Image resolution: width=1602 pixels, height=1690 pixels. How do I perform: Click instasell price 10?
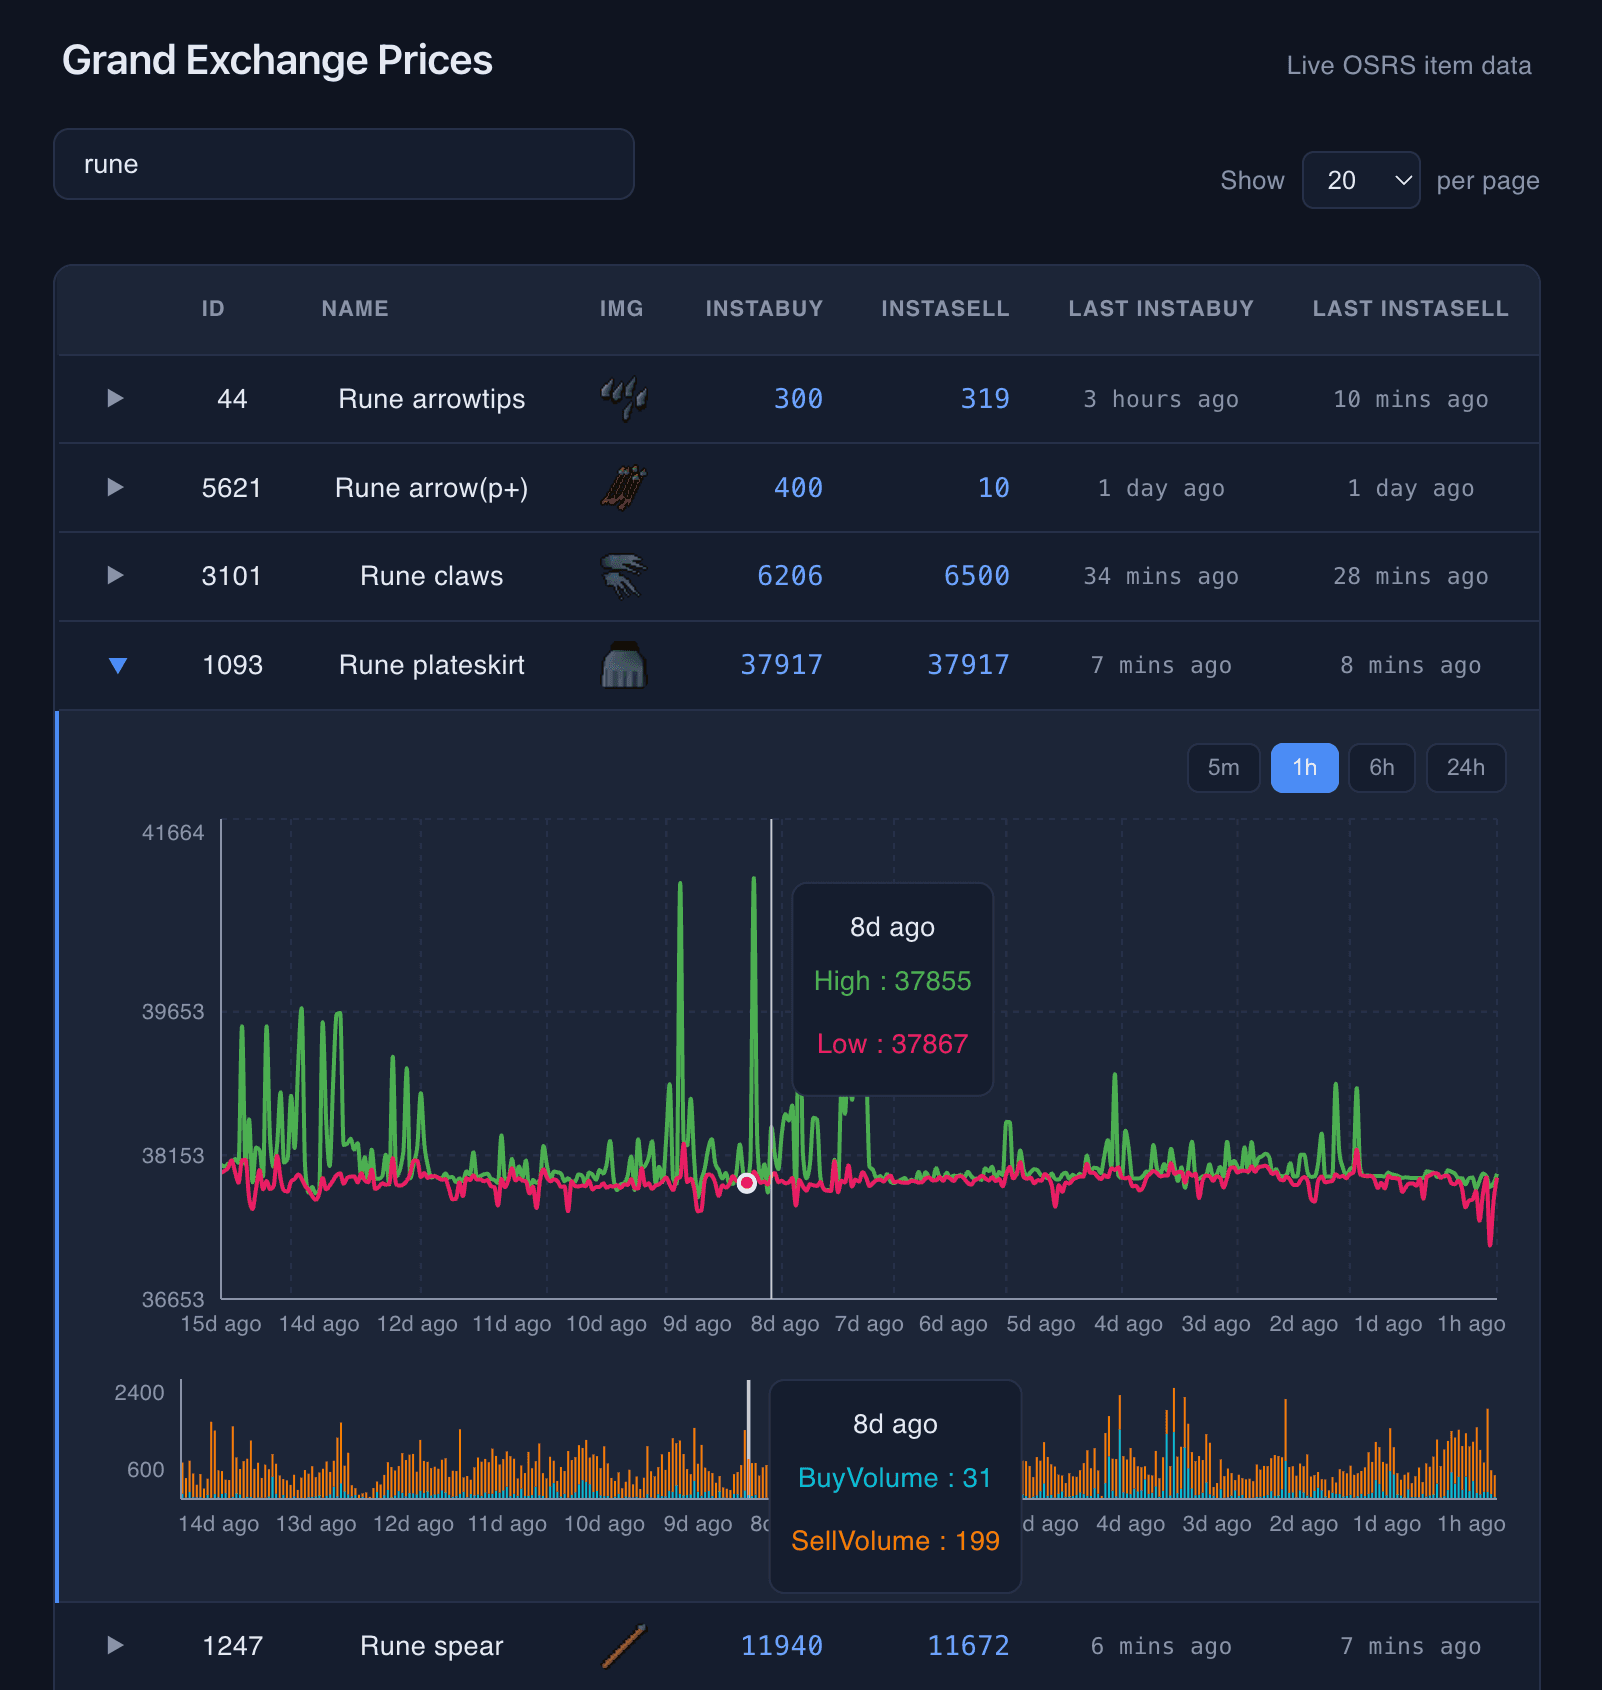993,488
